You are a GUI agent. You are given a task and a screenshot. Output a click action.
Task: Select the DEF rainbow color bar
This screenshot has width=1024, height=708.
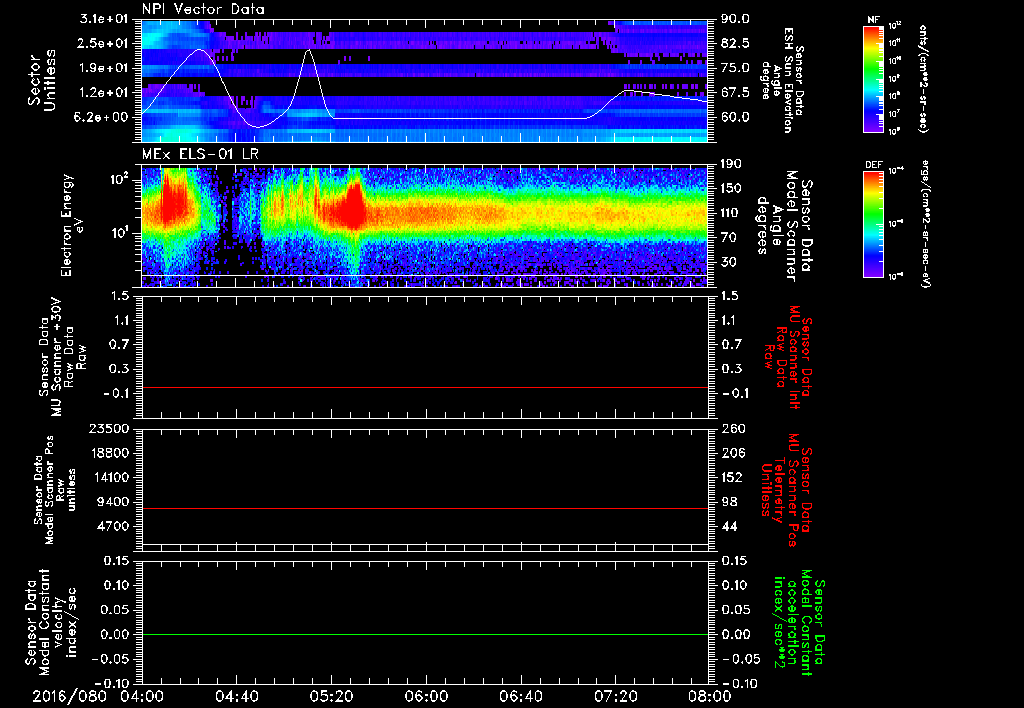pos(873,224)
